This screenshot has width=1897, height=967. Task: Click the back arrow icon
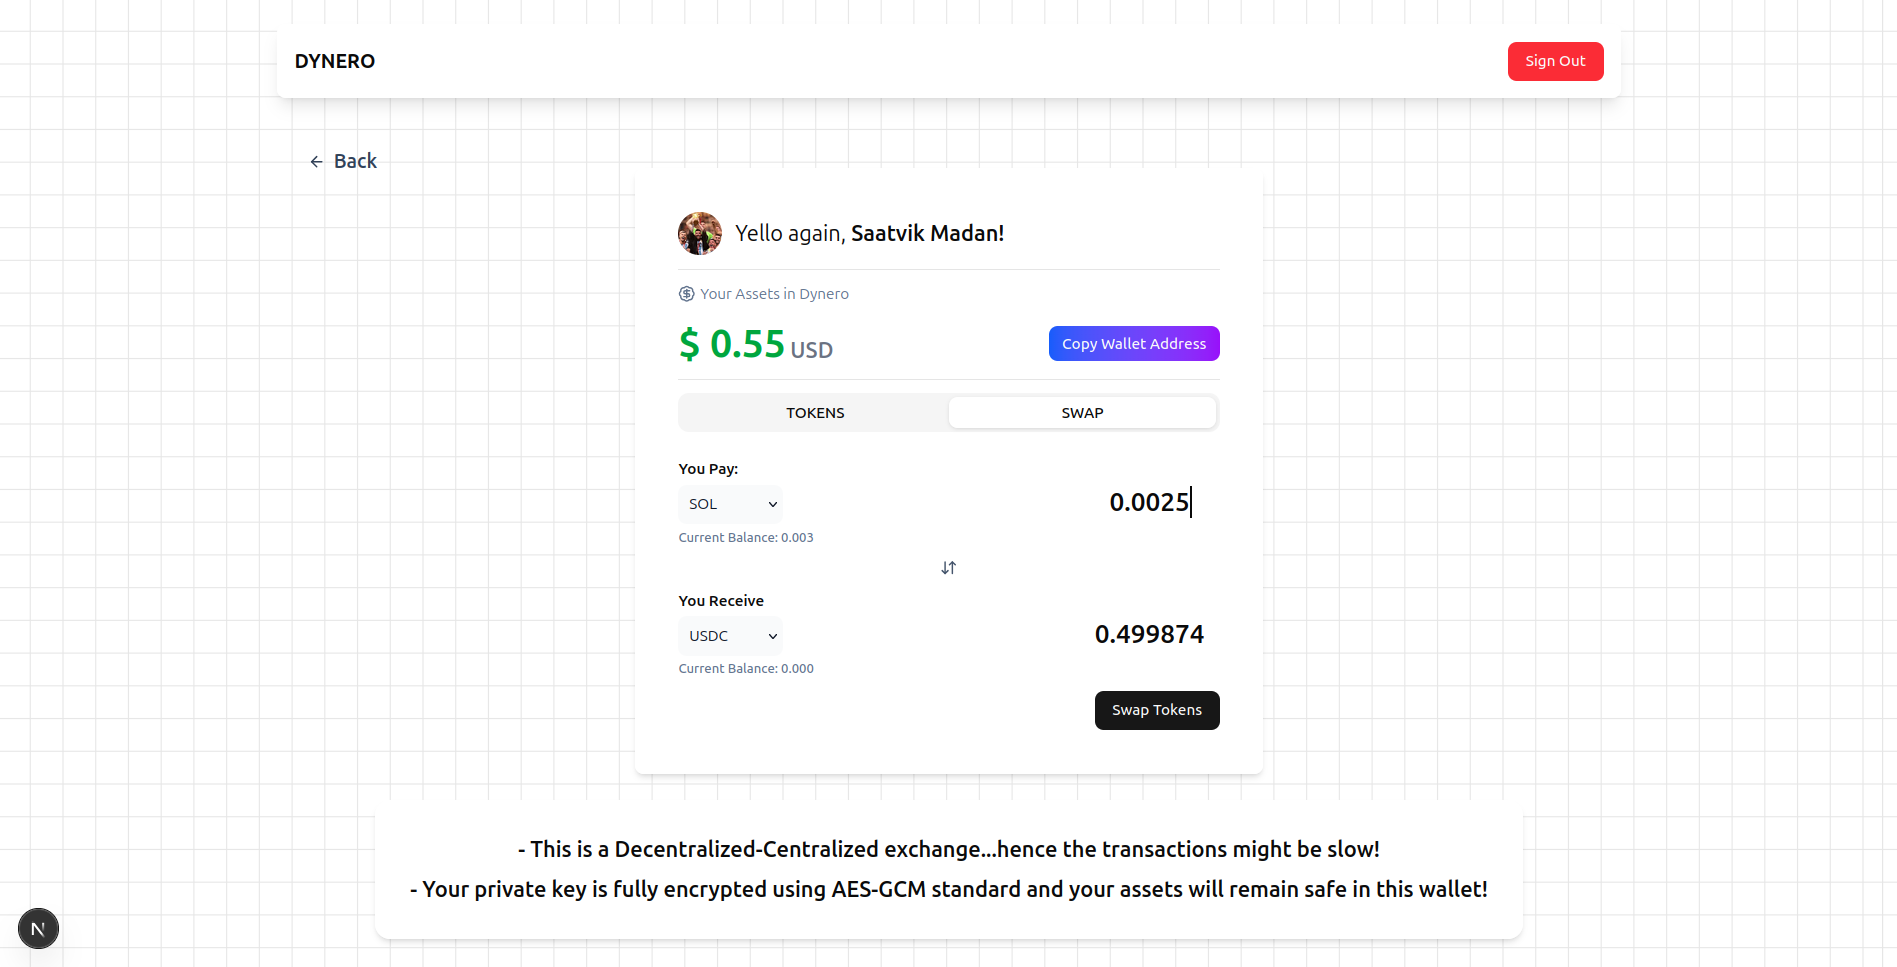tap(316, 162)
